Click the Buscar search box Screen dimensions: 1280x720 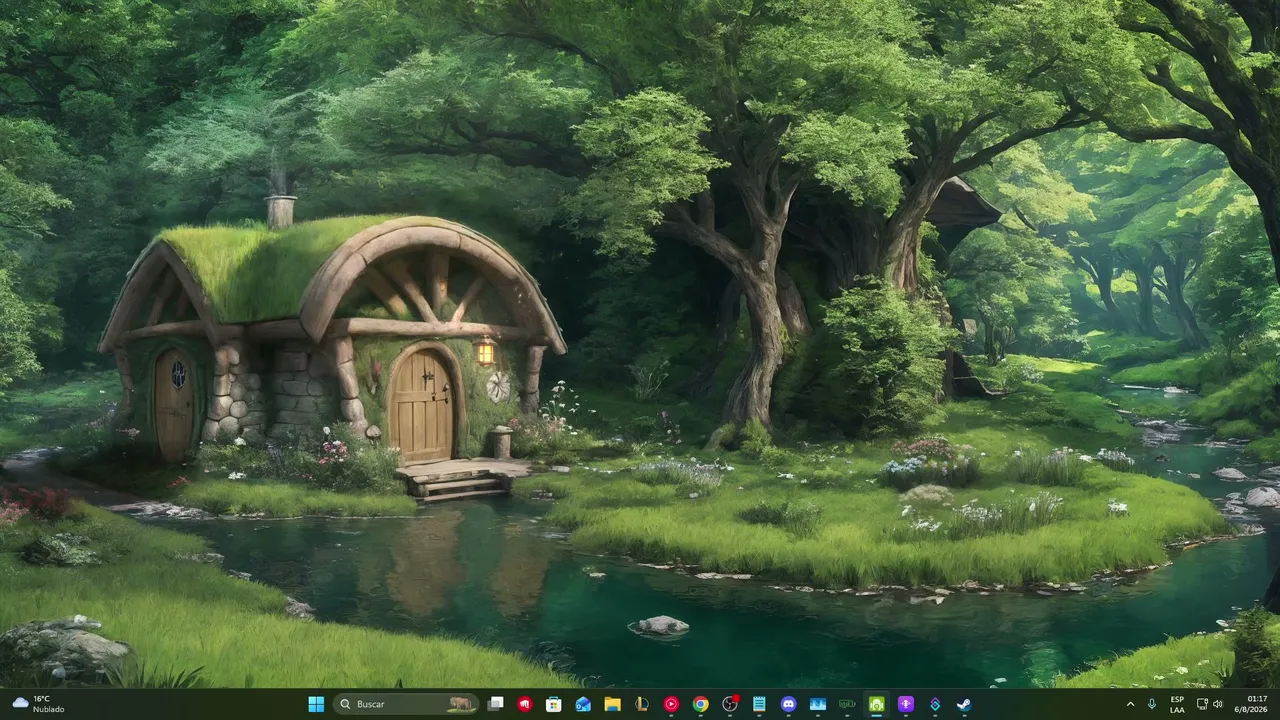(x=406, y=704)
